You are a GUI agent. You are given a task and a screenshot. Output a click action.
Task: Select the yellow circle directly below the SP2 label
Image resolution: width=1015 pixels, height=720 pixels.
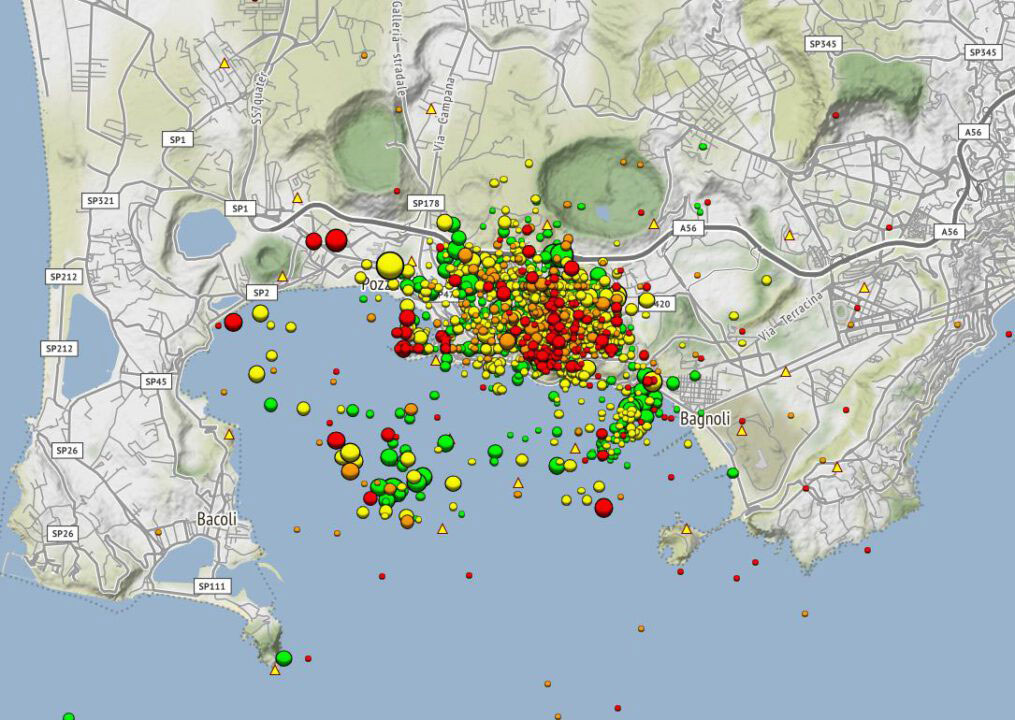(x=260, y=313)
